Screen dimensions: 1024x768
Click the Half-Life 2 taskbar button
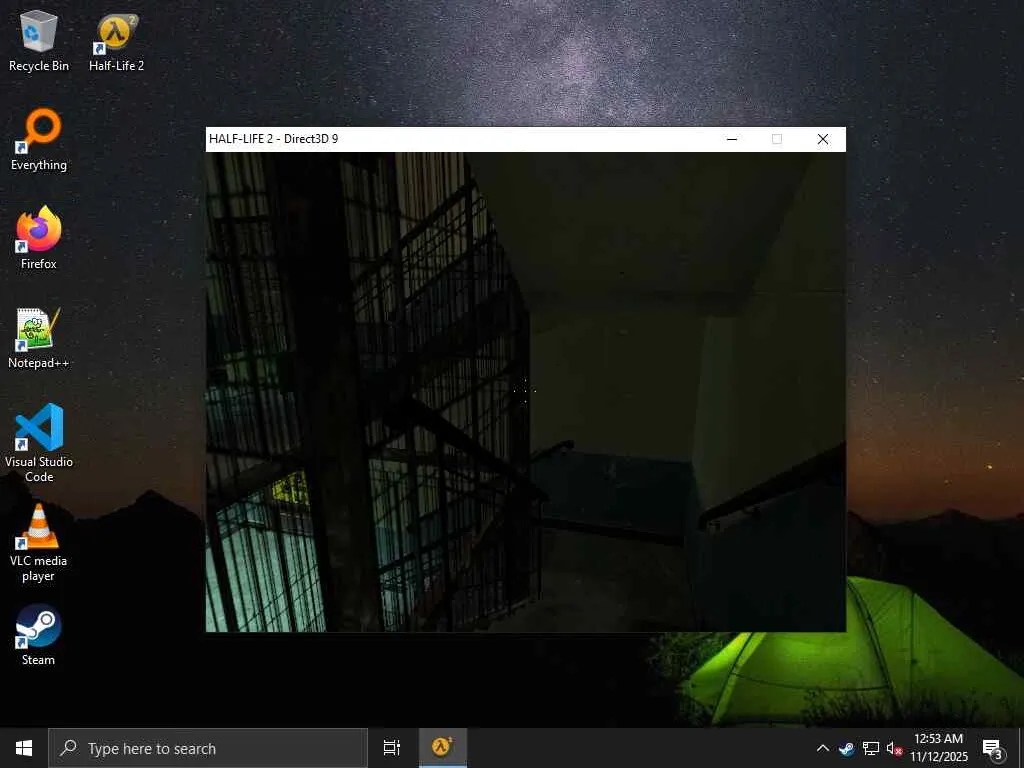point(442,748)
